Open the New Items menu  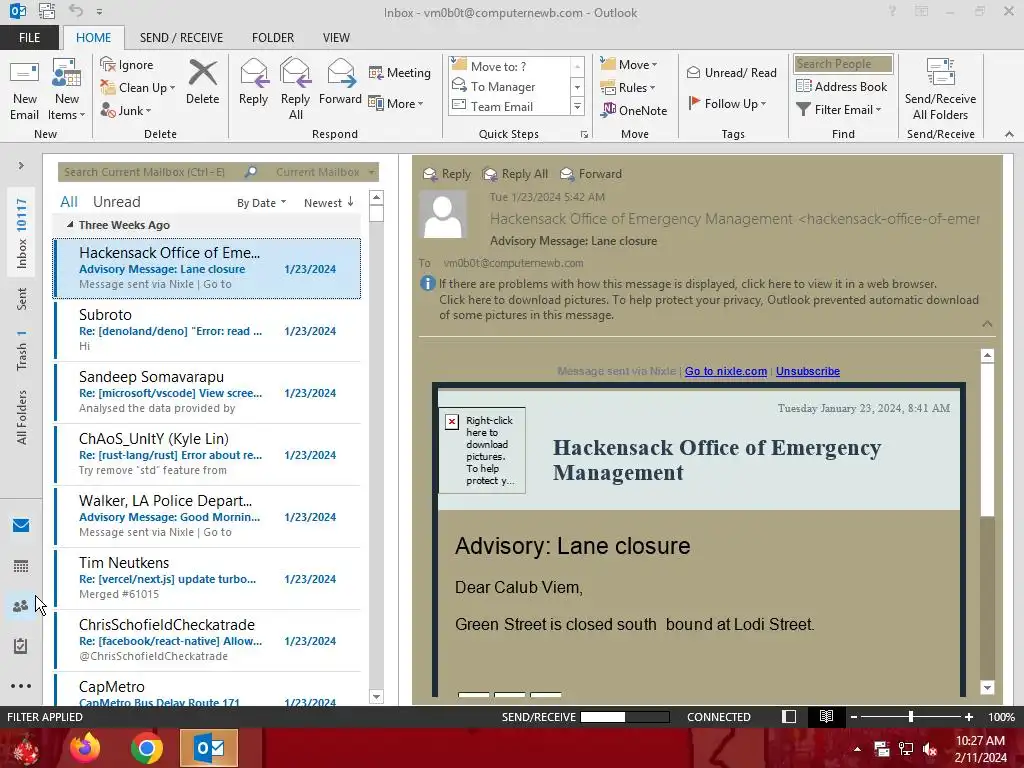(67, 90)
